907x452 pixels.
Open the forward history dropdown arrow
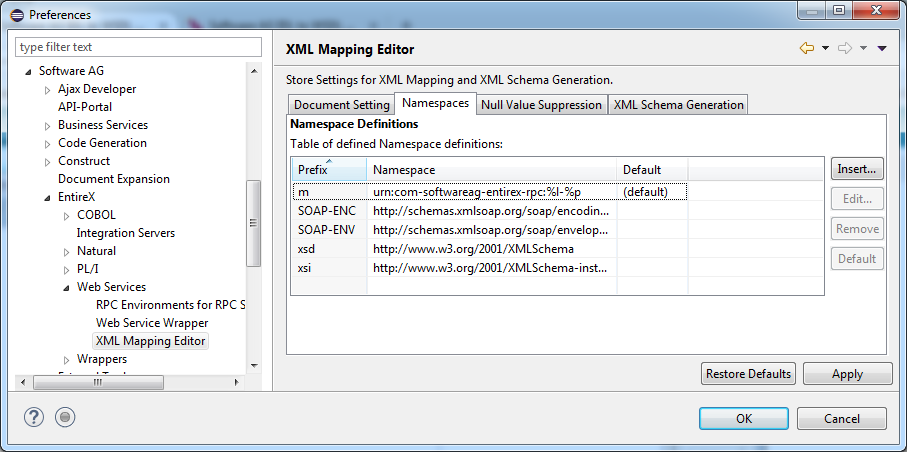[x=864, y=49]
